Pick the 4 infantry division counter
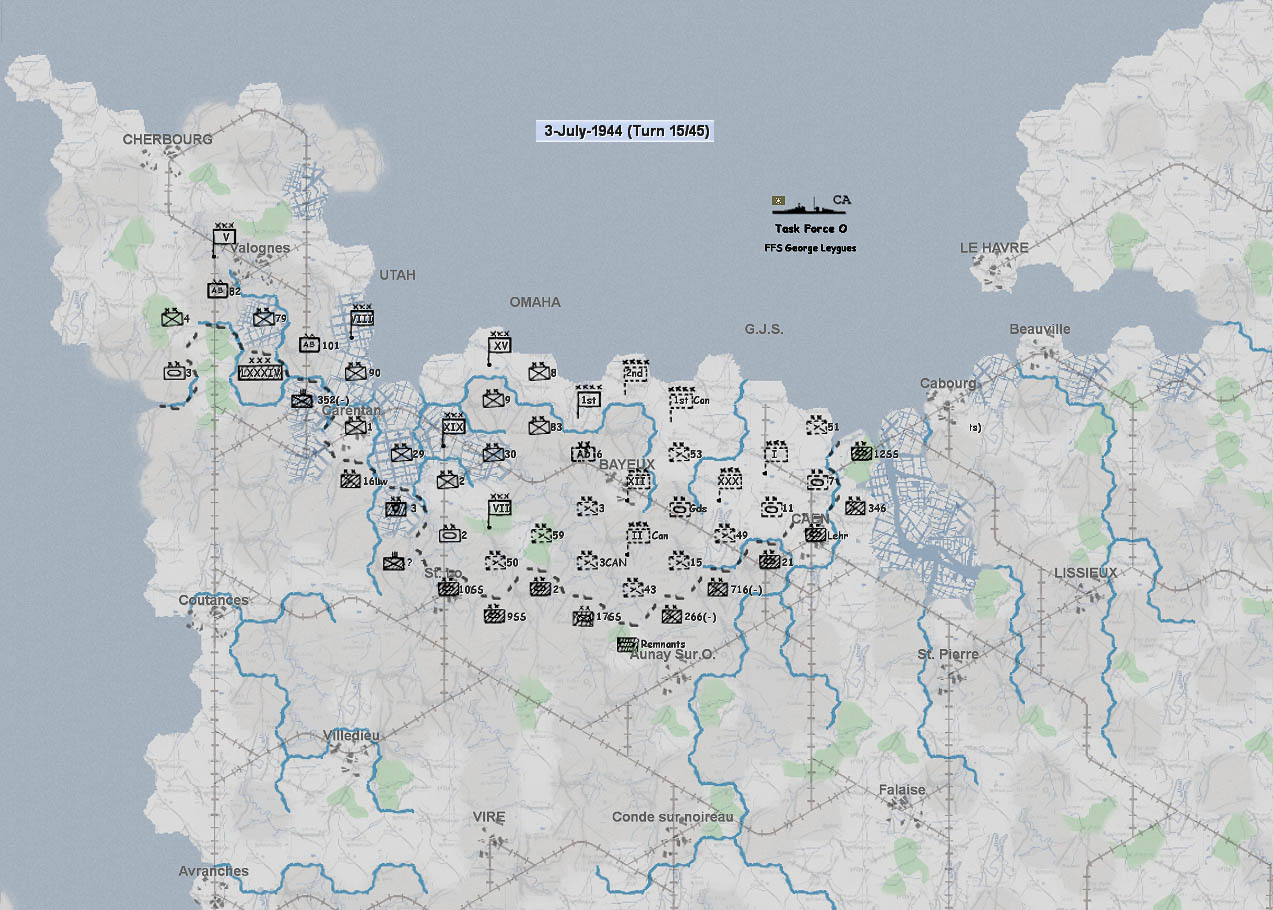Image resolution: width=1273 pixels, height=910 pixels. coord(172,318)
